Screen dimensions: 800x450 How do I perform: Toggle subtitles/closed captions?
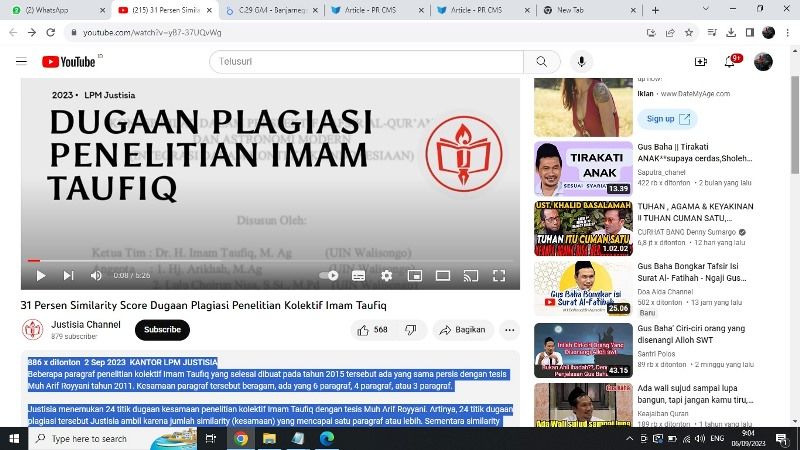pos(359,276)
